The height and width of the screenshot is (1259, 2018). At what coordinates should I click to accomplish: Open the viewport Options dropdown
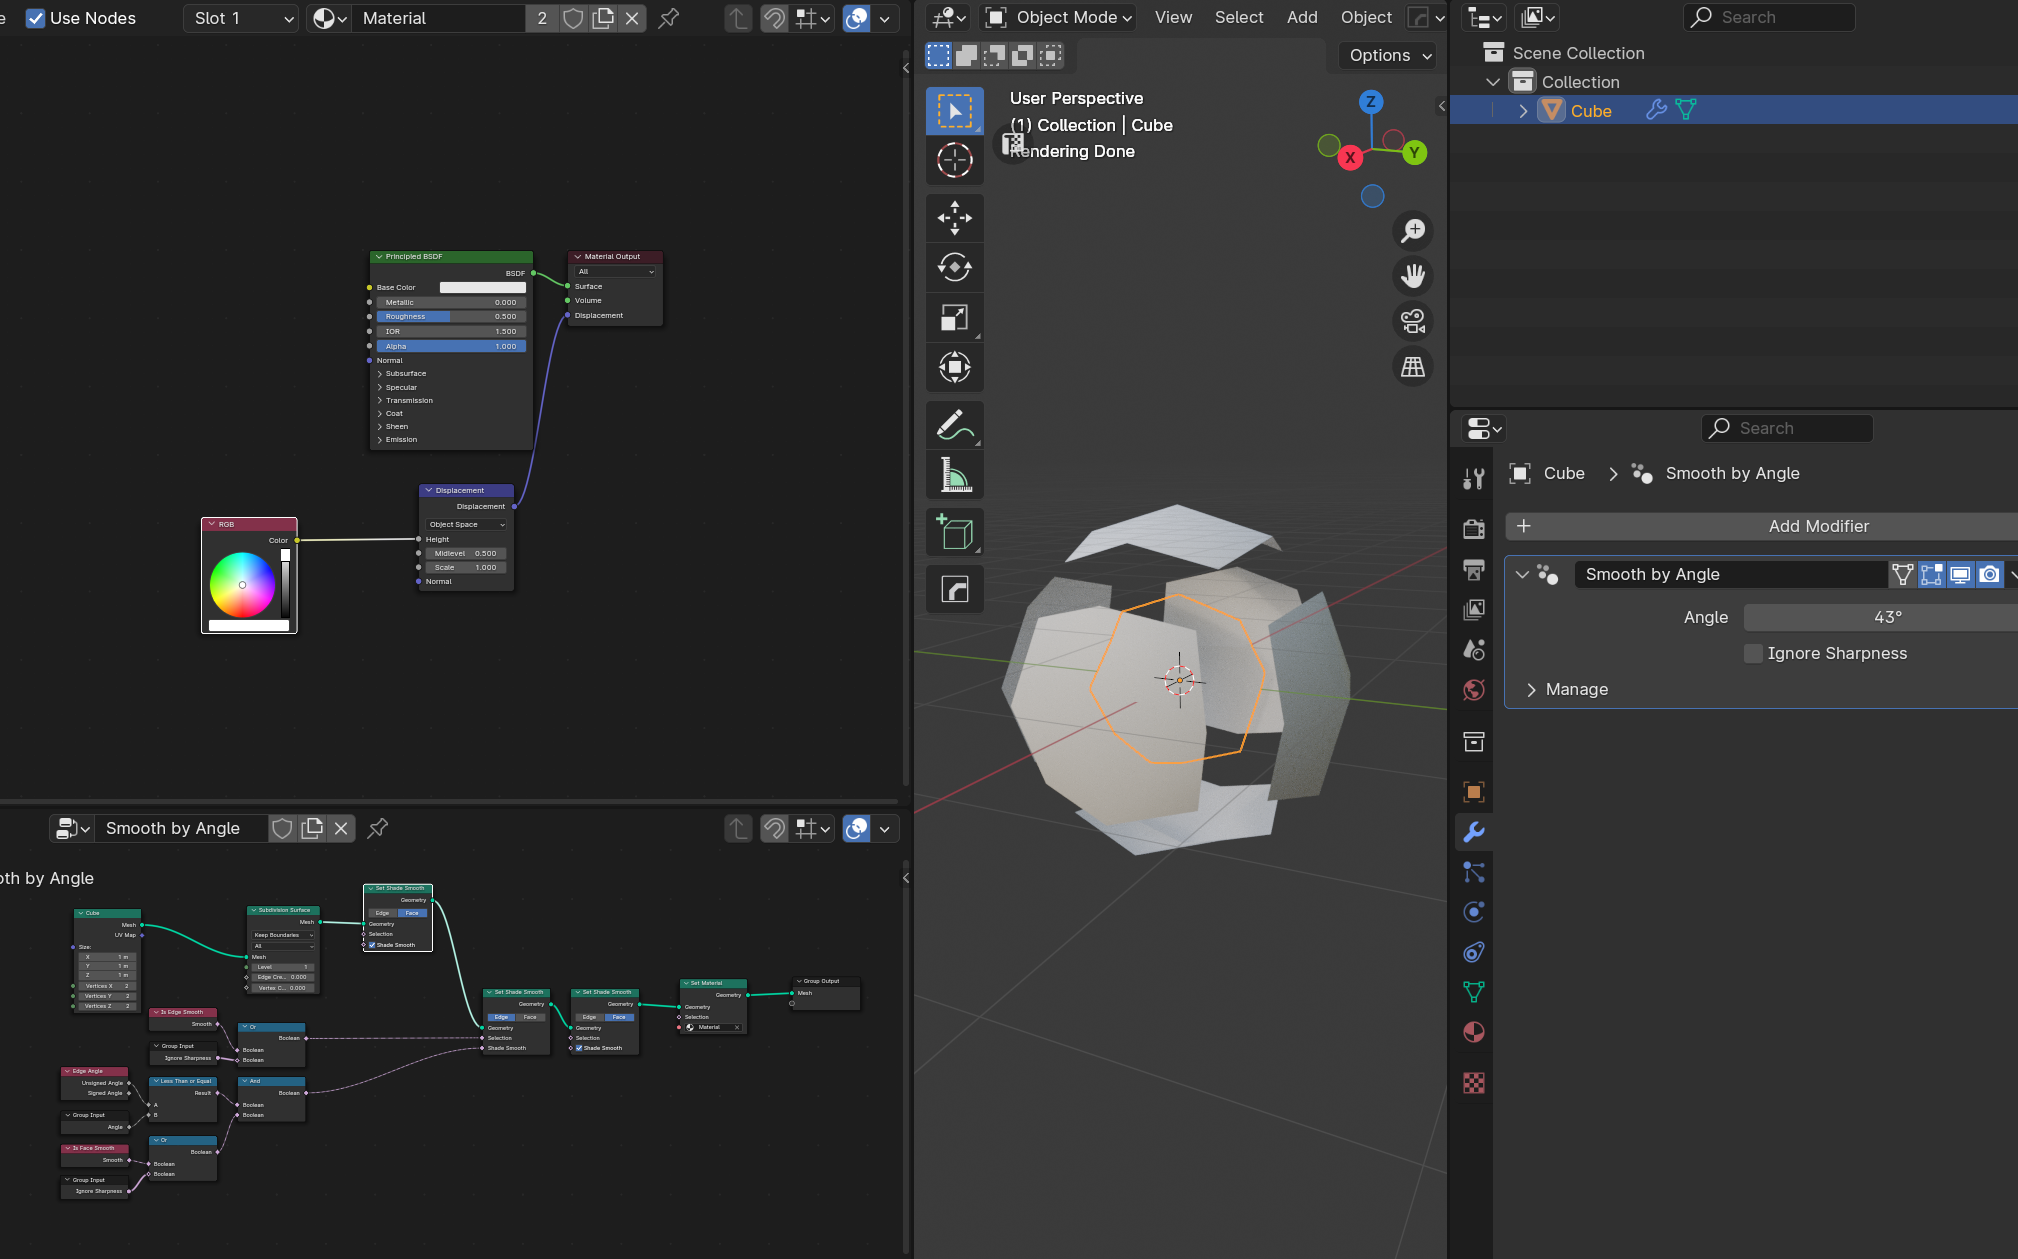click(x=1389, y=55)
